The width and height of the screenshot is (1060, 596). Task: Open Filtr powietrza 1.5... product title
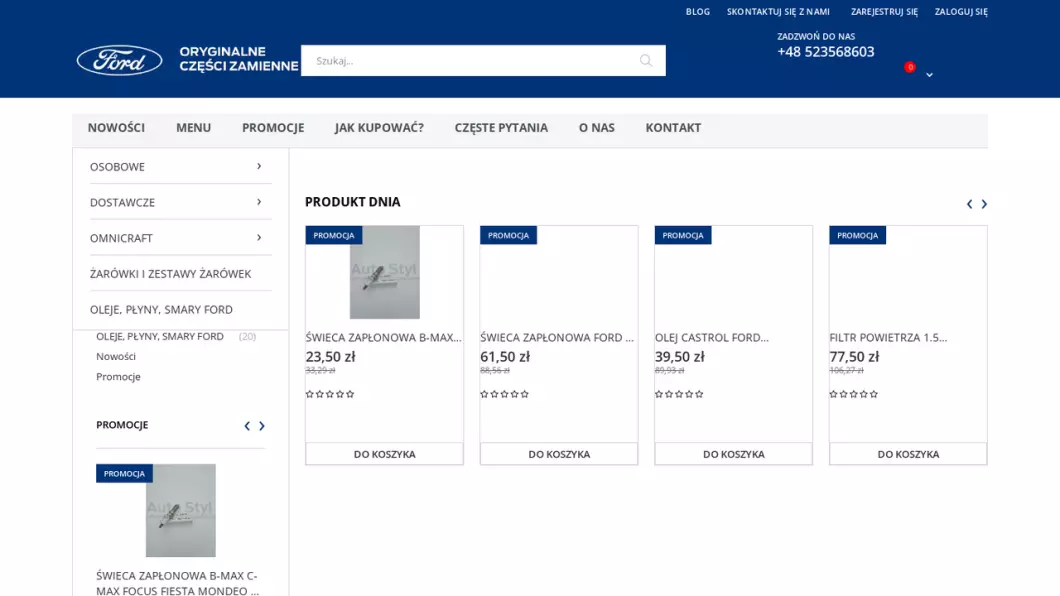click(888, 337)
